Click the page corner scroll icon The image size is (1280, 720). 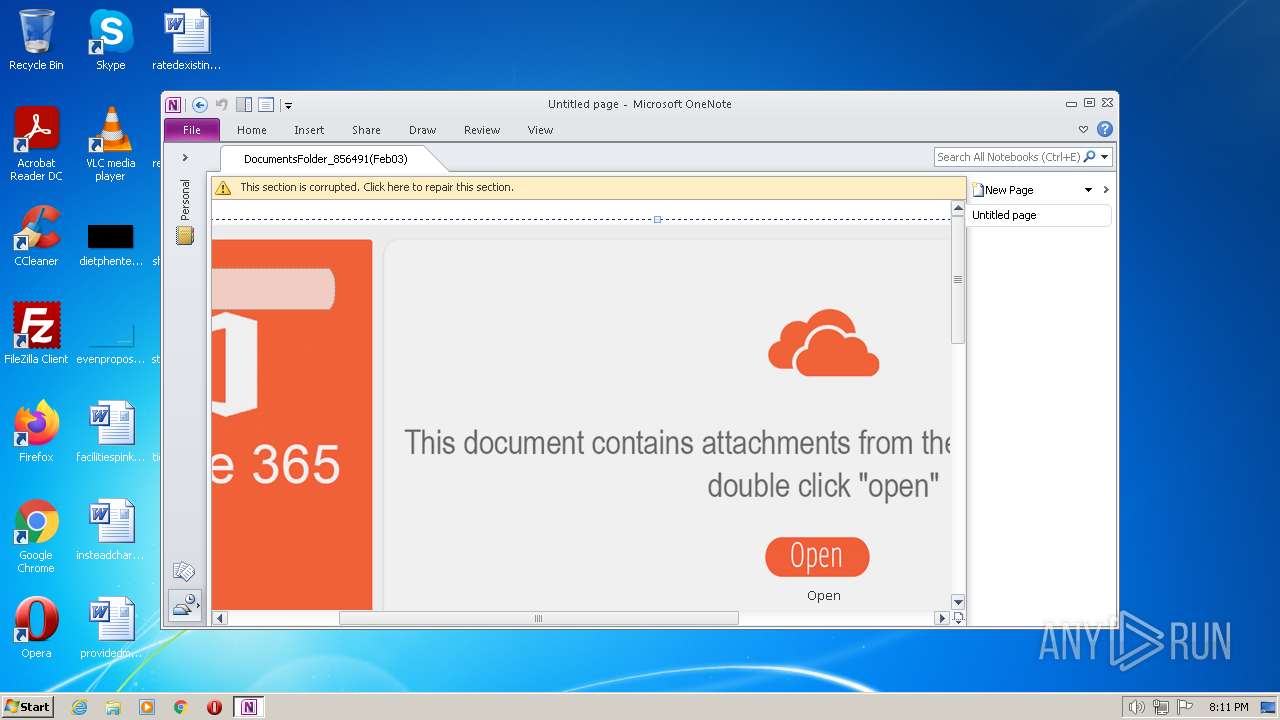958,618
